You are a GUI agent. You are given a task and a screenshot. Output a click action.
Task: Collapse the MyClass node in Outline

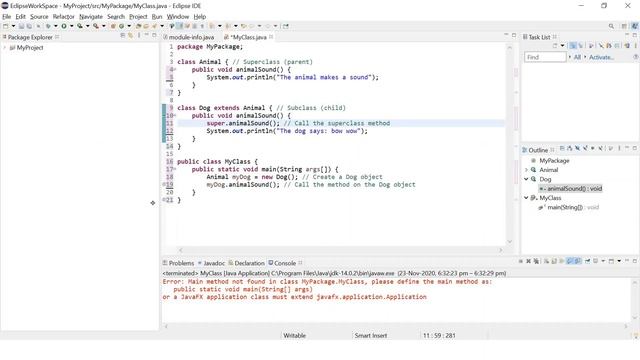click(x=526, y=198)
